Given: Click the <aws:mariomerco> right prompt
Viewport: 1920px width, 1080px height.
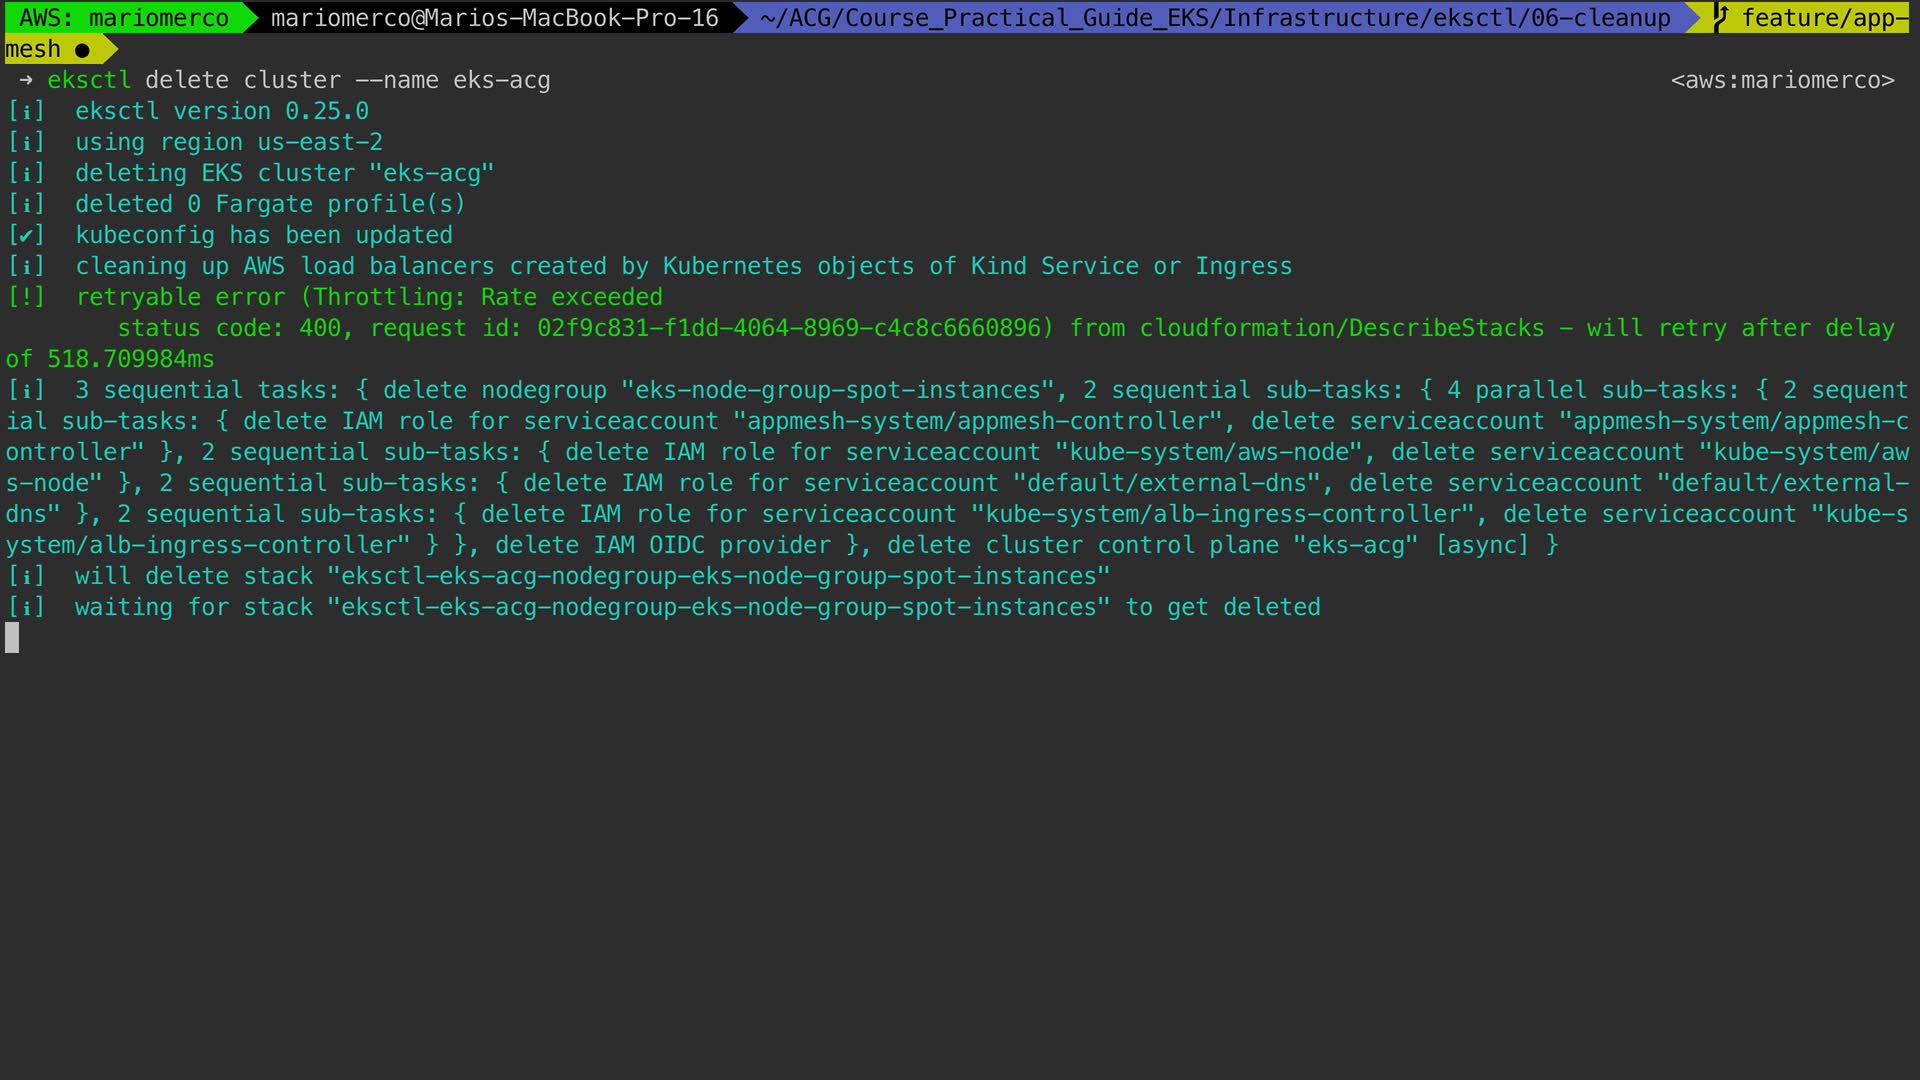Looking at the screenshot, I should (x=1782, y=80).
